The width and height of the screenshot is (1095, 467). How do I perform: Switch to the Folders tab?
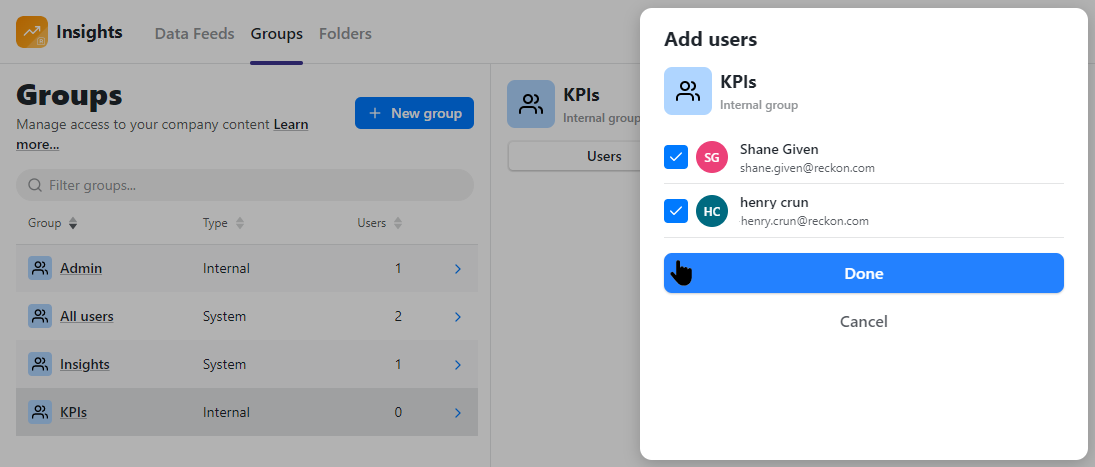tap(345, 34)
